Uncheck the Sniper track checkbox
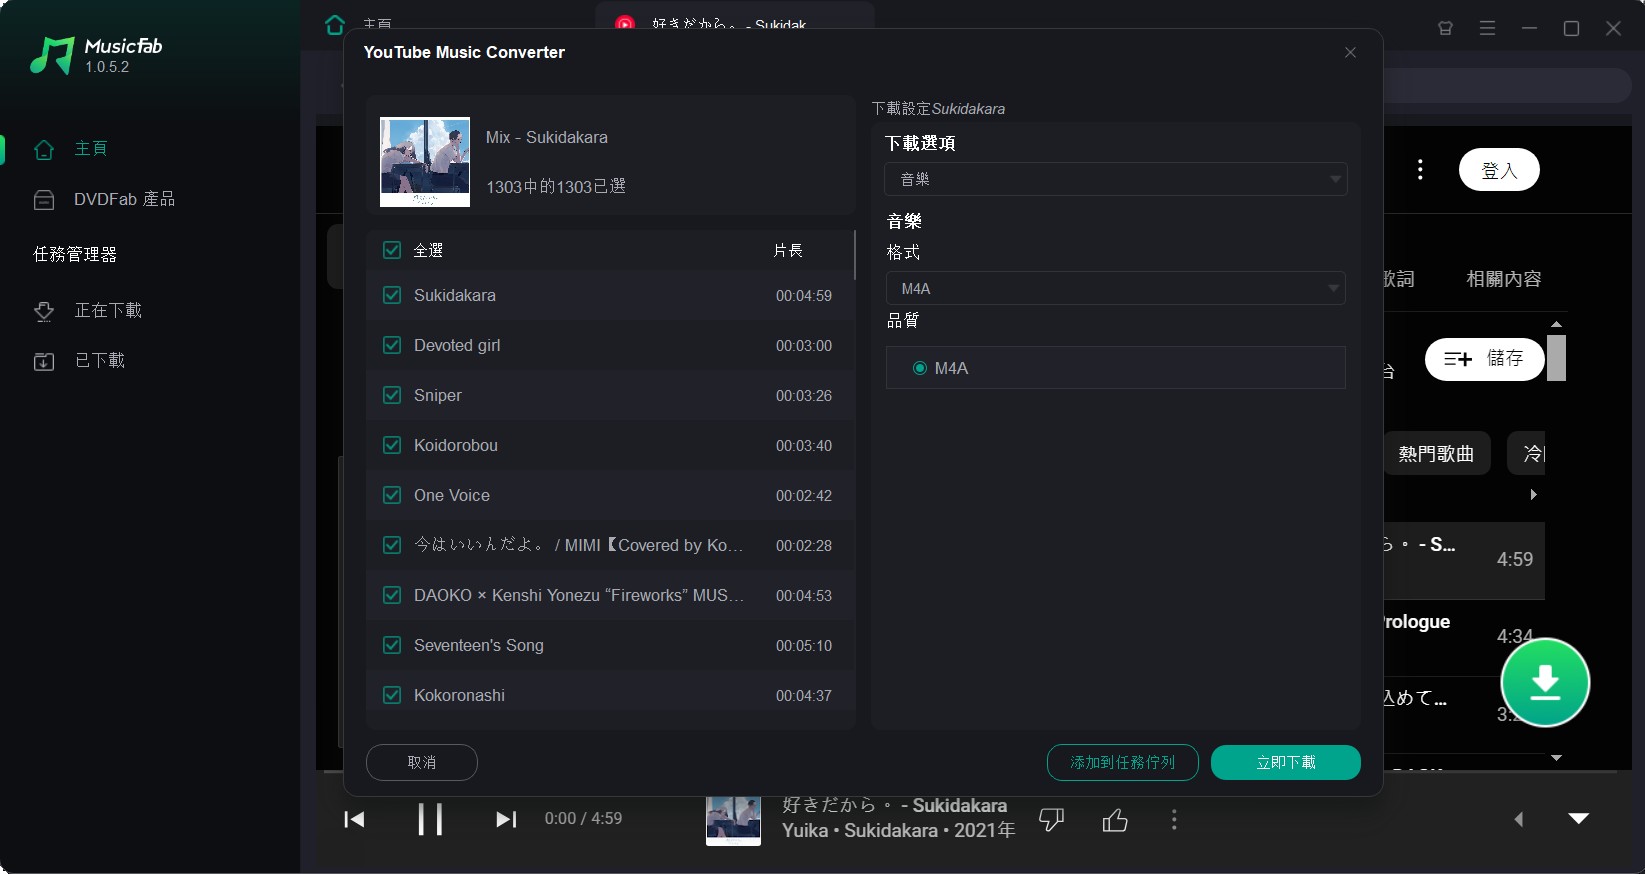 pos(392,395)
